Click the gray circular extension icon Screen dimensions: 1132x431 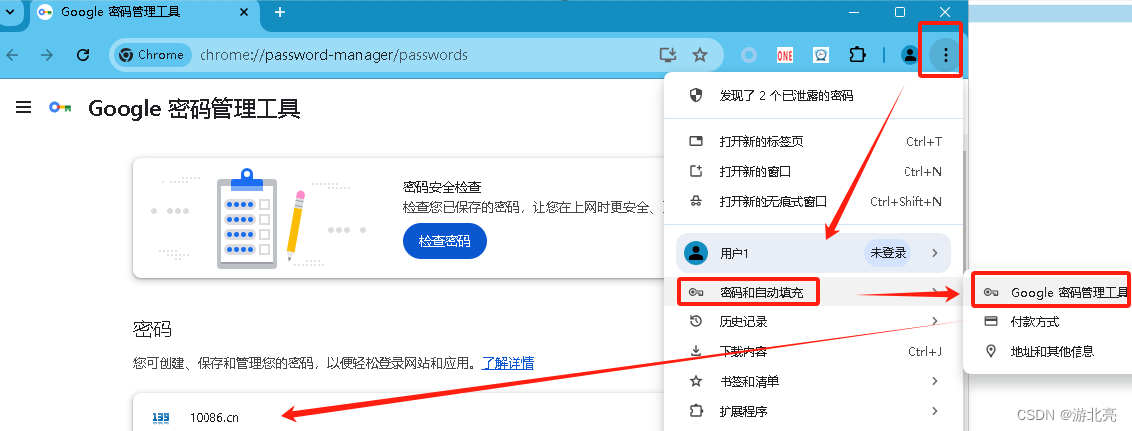[749, 55]
